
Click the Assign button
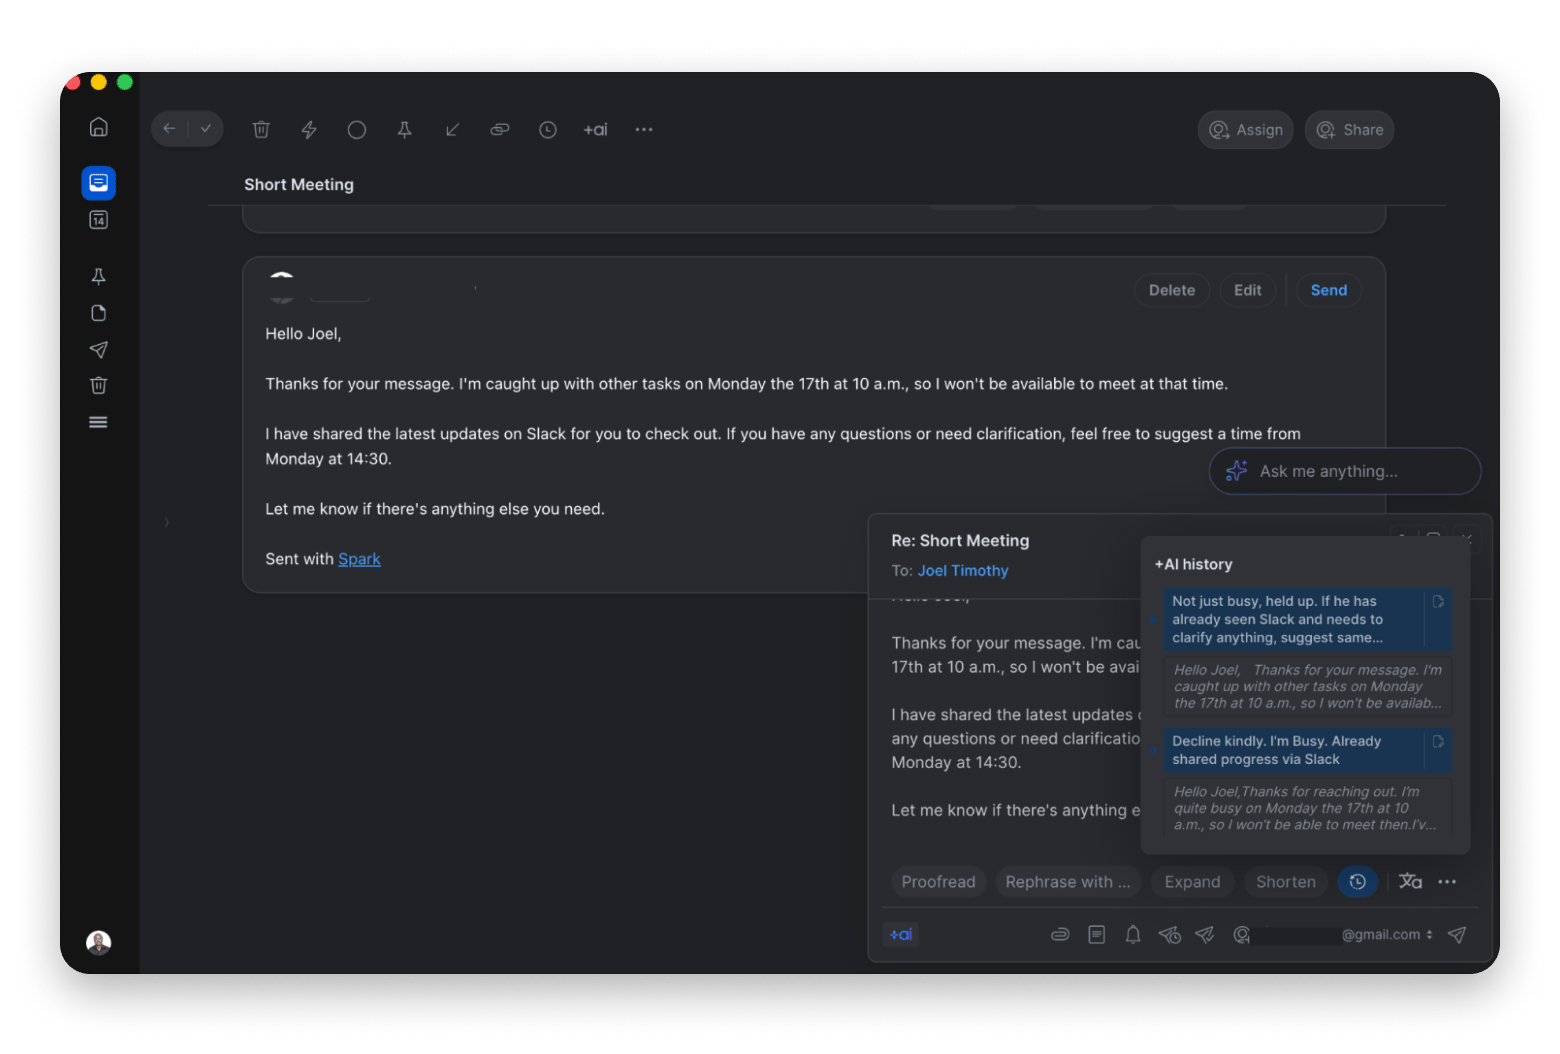pos(1246,130)
